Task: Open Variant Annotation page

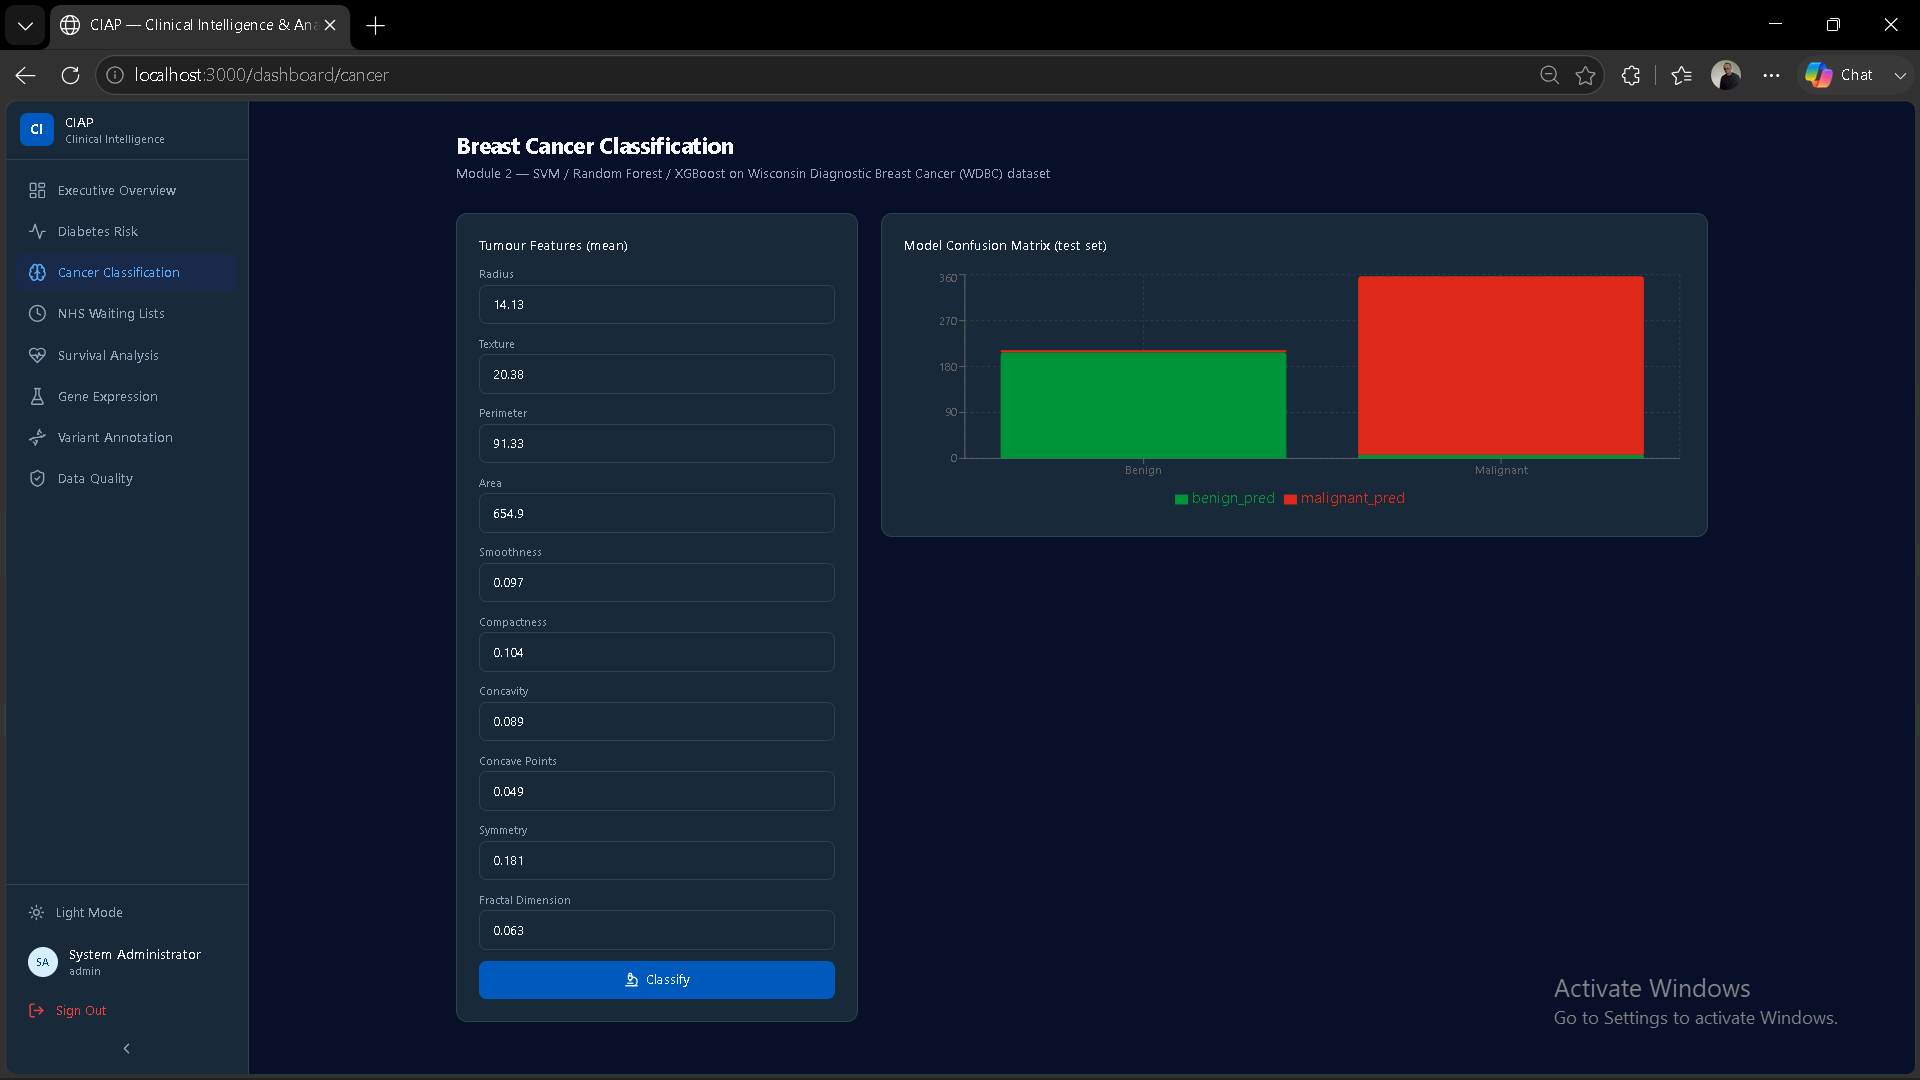Action: pyautogui.click(x=127, y=437)
